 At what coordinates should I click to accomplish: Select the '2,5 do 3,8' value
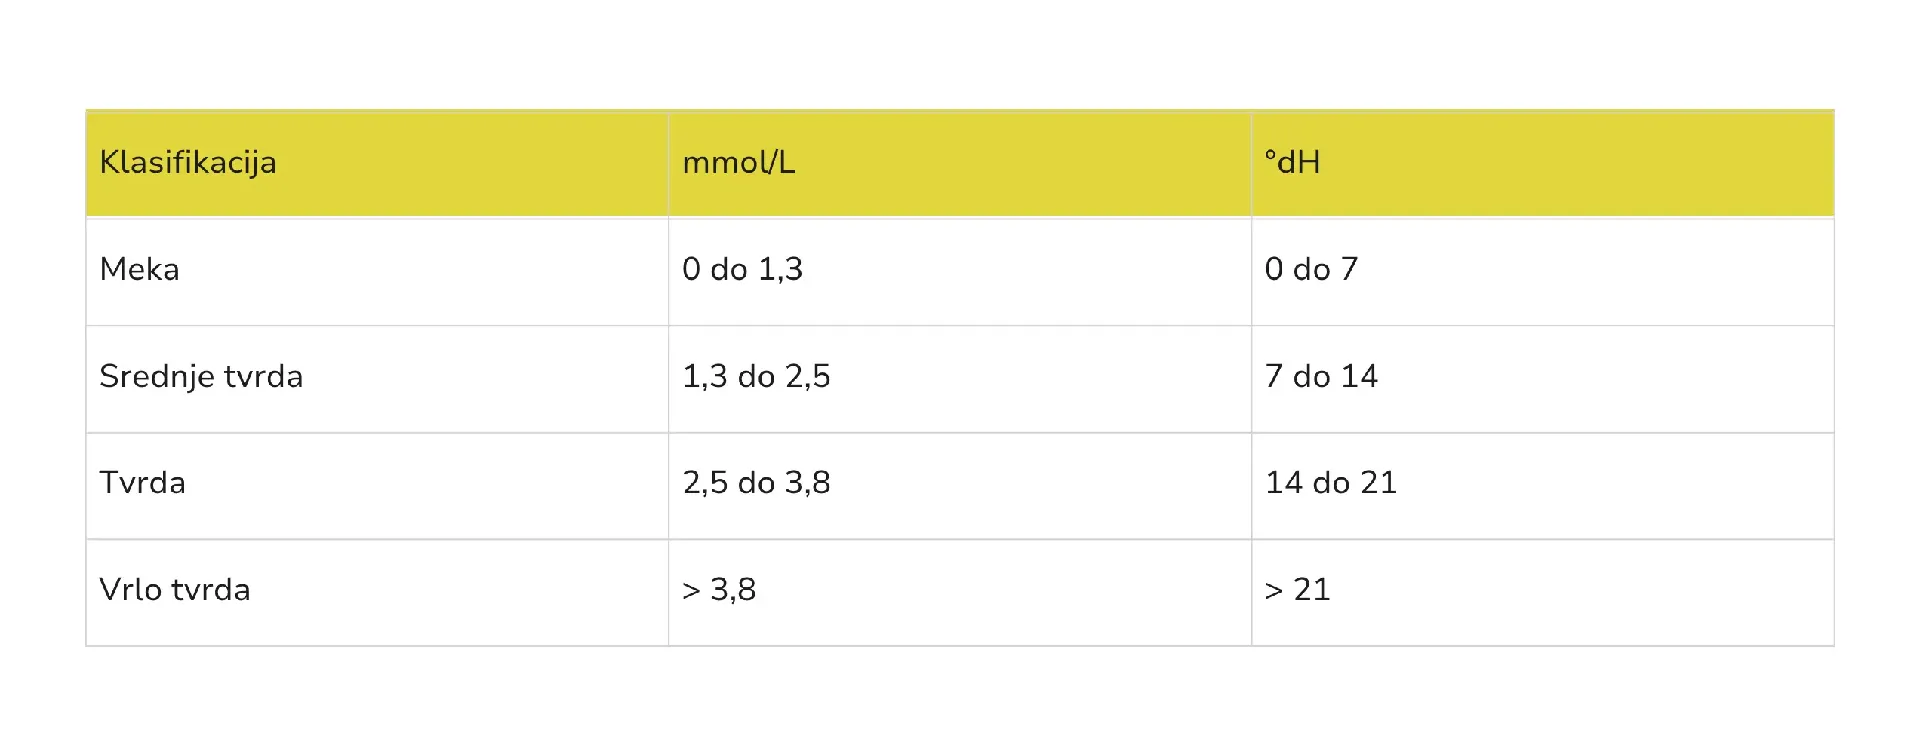tap(756, 483)
